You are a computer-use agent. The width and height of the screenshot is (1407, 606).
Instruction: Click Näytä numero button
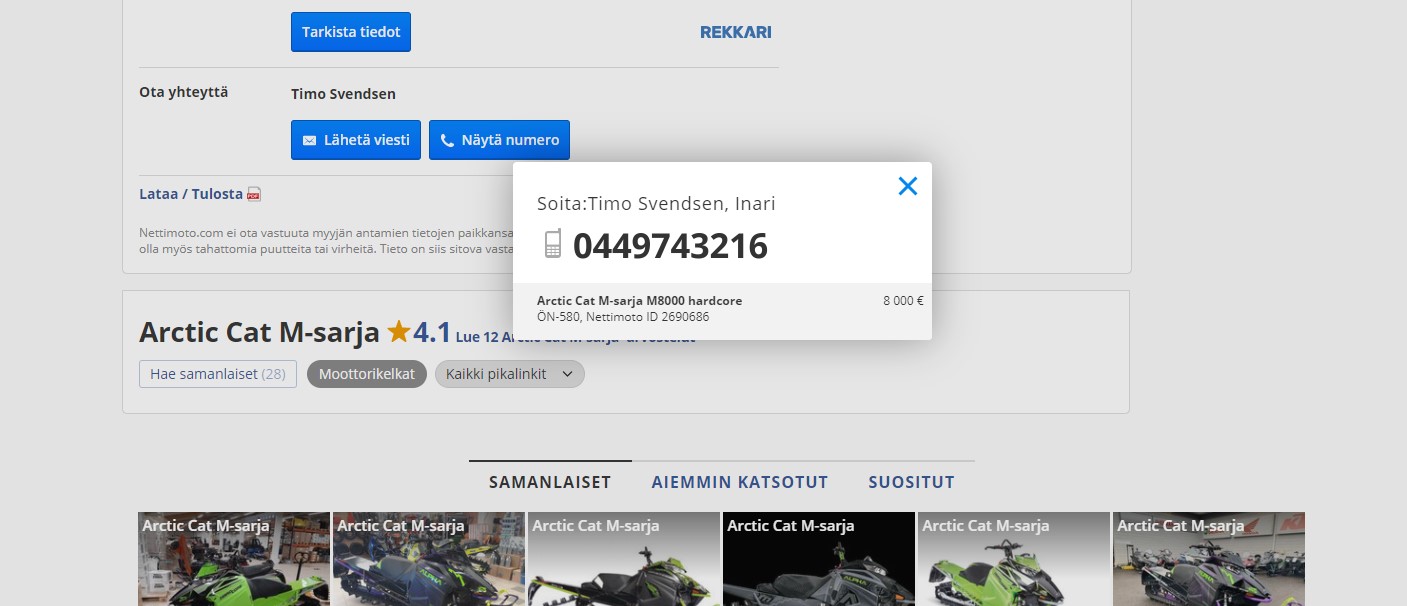coord(499,140)
